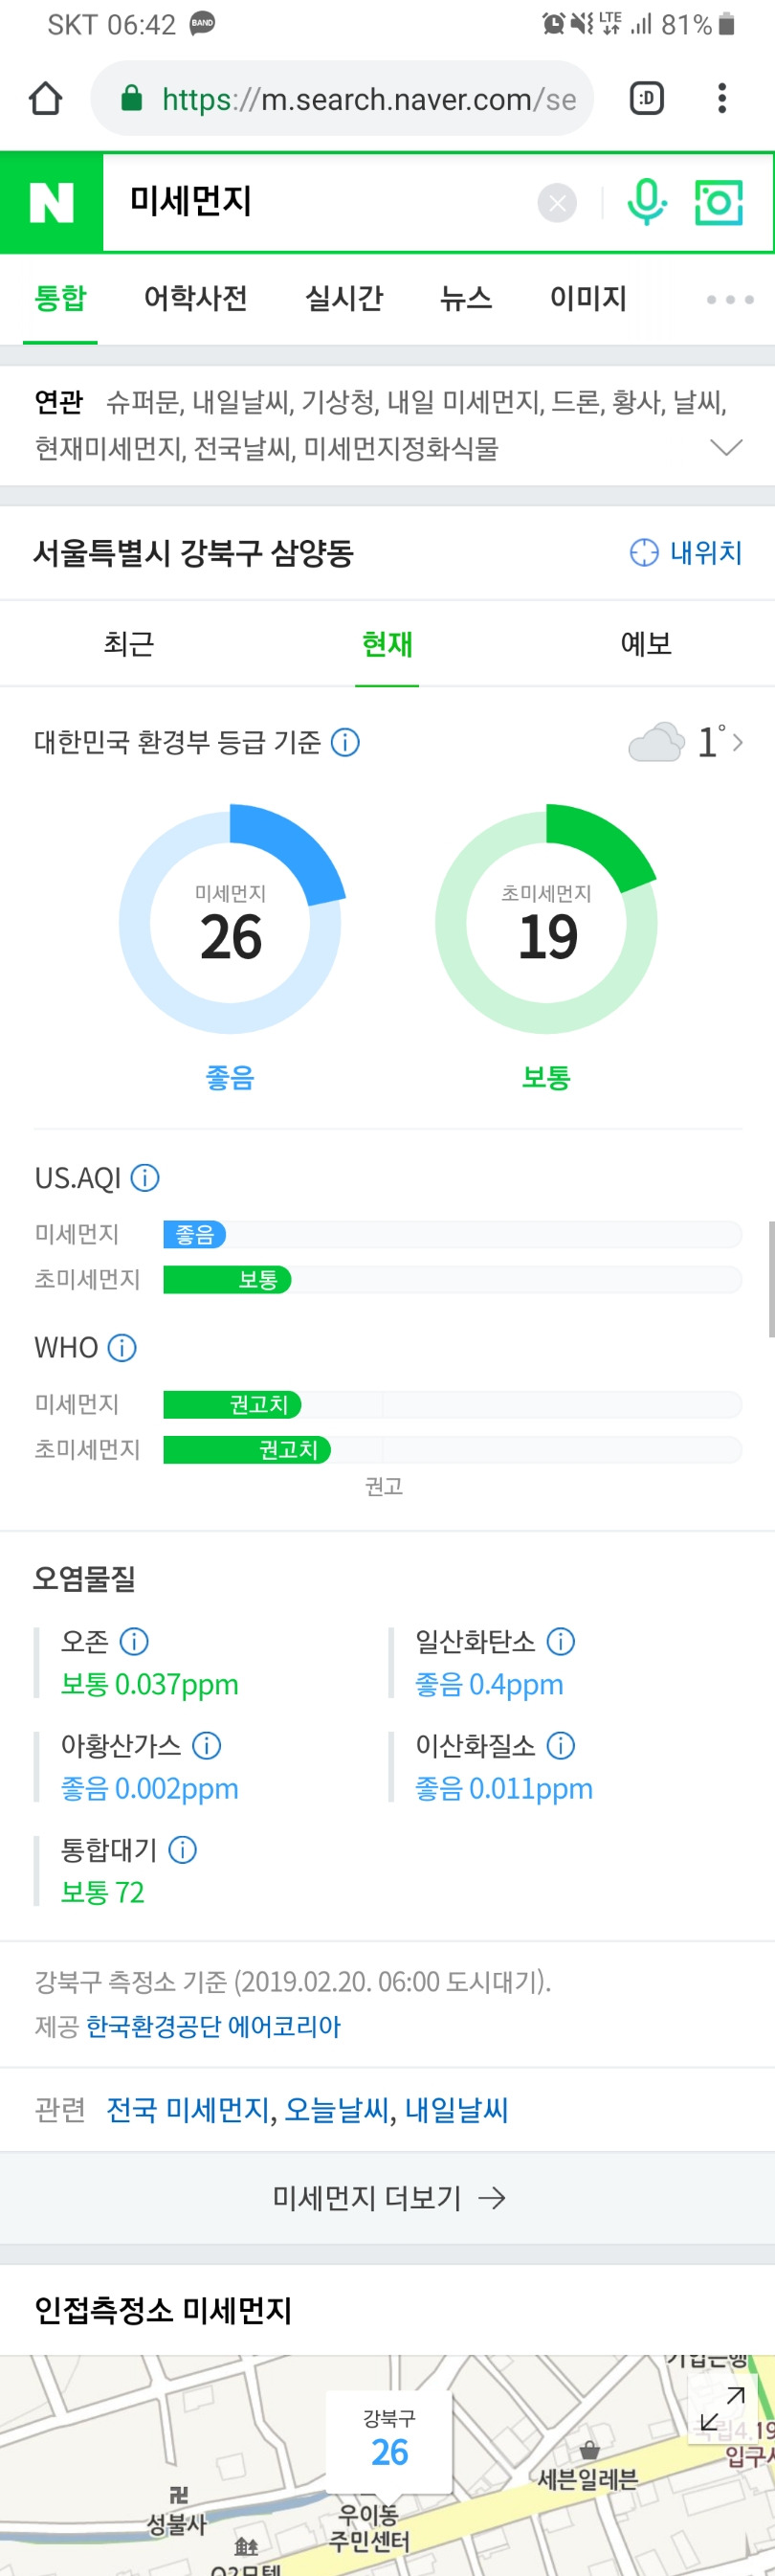Open the browser three-dot menu
Viewport: 775px width, 2576px height.
(722, 98)
